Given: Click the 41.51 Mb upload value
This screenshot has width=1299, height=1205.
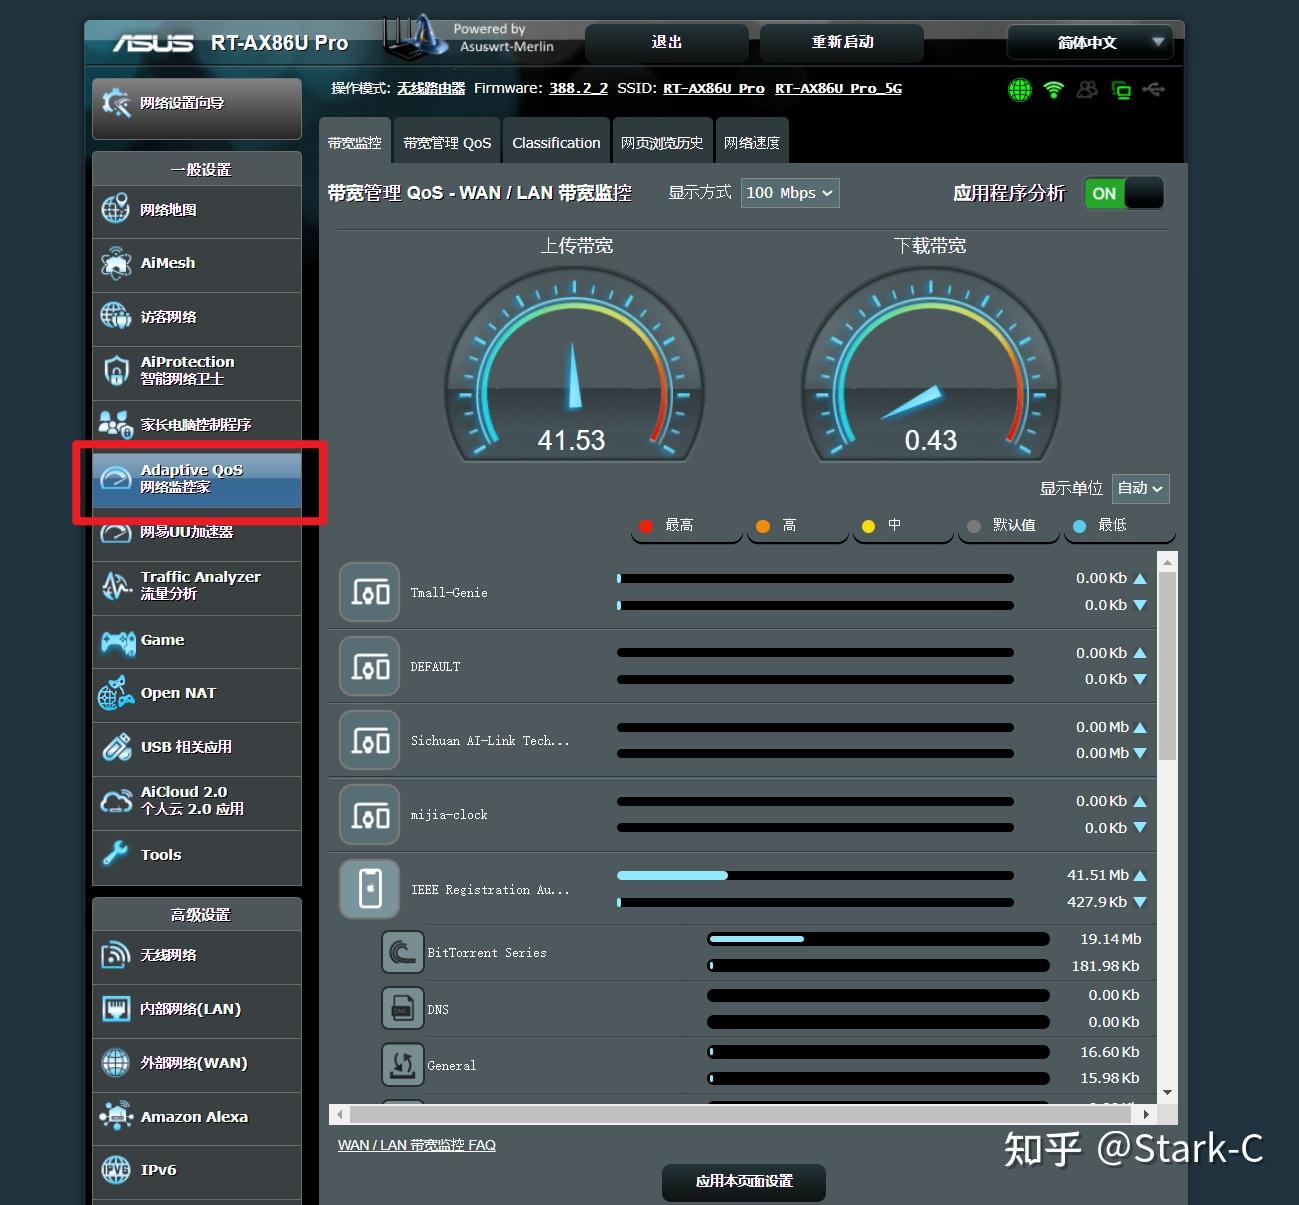Looking at the screenshot, I should pos(1098,875).
